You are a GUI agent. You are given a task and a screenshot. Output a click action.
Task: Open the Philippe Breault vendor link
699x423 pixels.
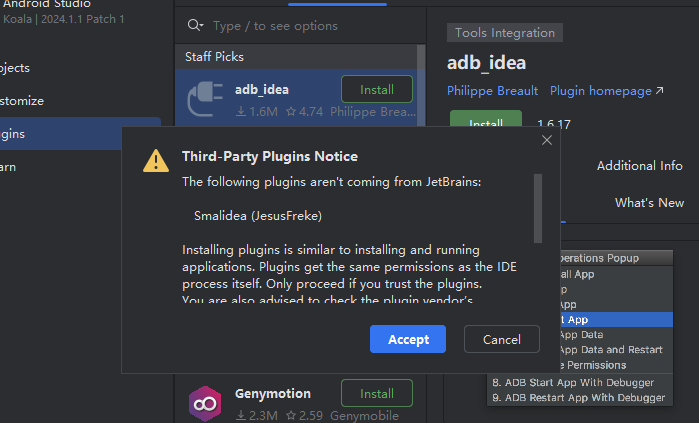(492, 91)
